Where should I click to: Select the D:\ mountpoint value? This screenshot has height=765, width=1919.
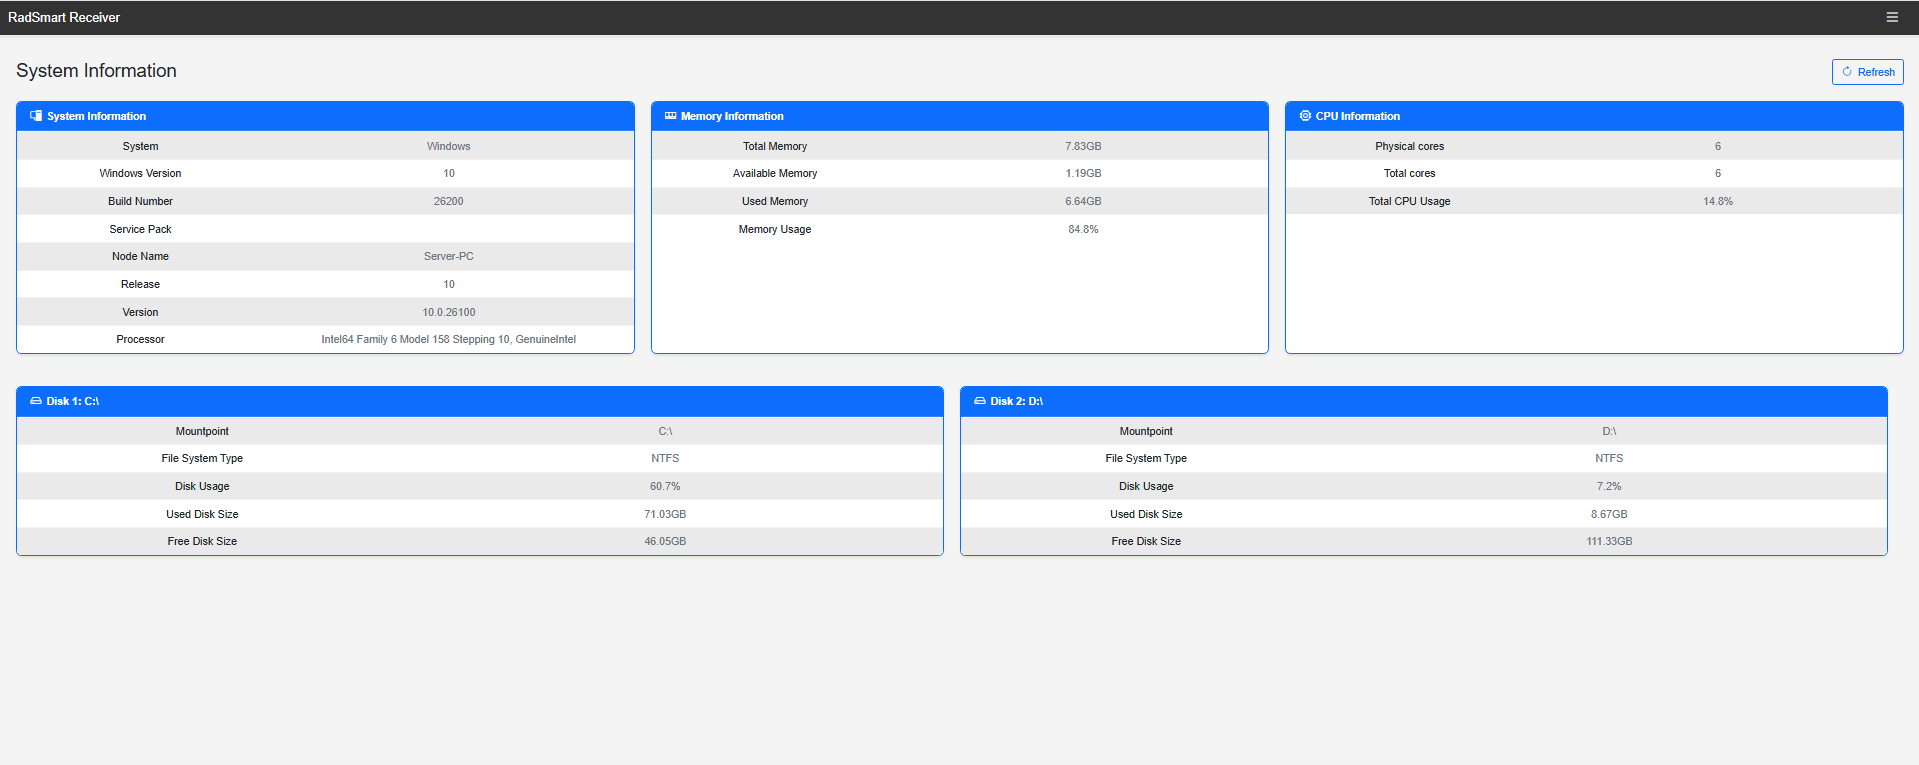(1609, 431)
